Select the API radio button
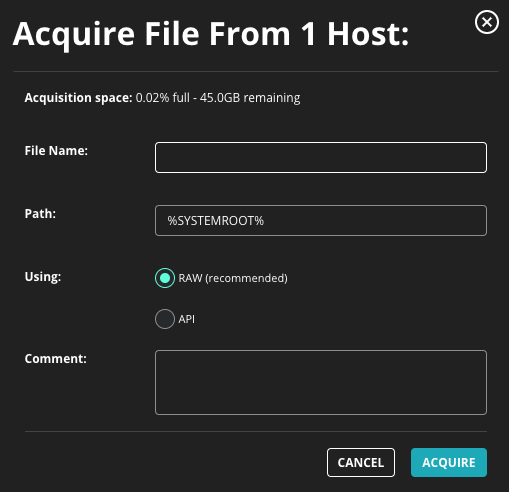The width and height of the screenshot is (509, 492). pos(165,319)
